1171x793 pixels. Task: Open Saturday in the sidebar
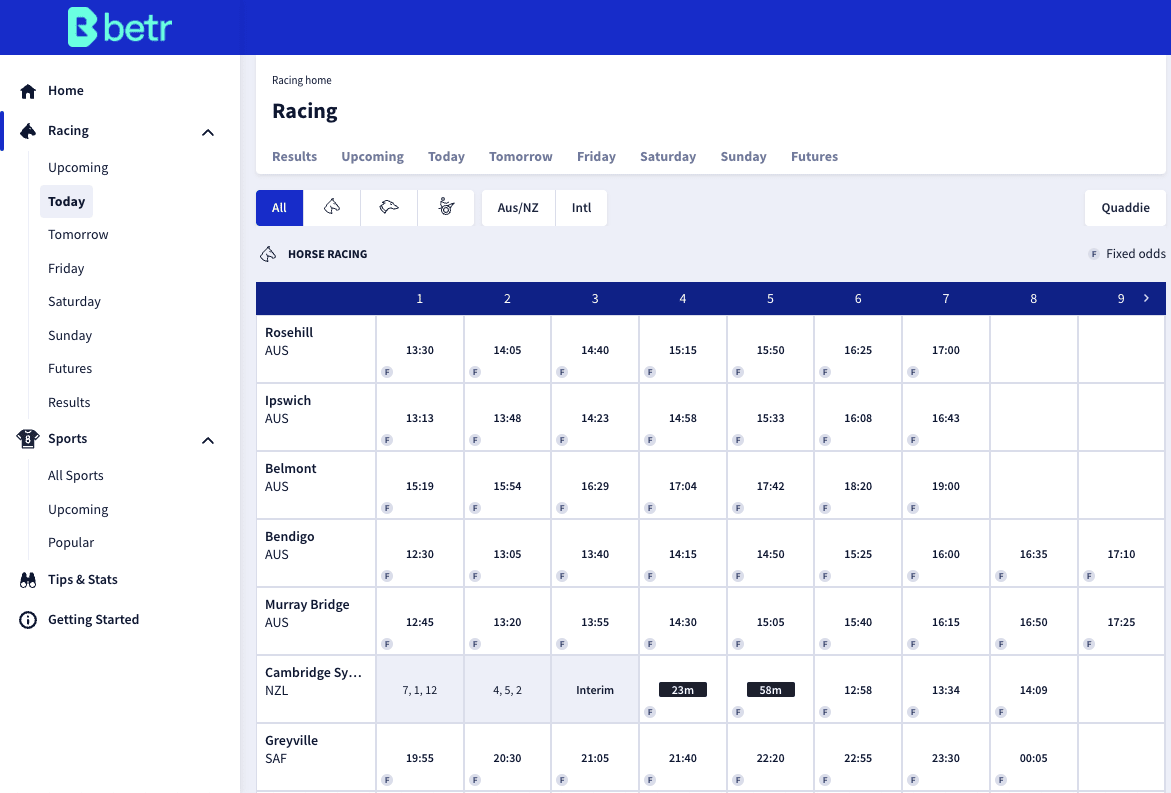click(x=74, y=302)
